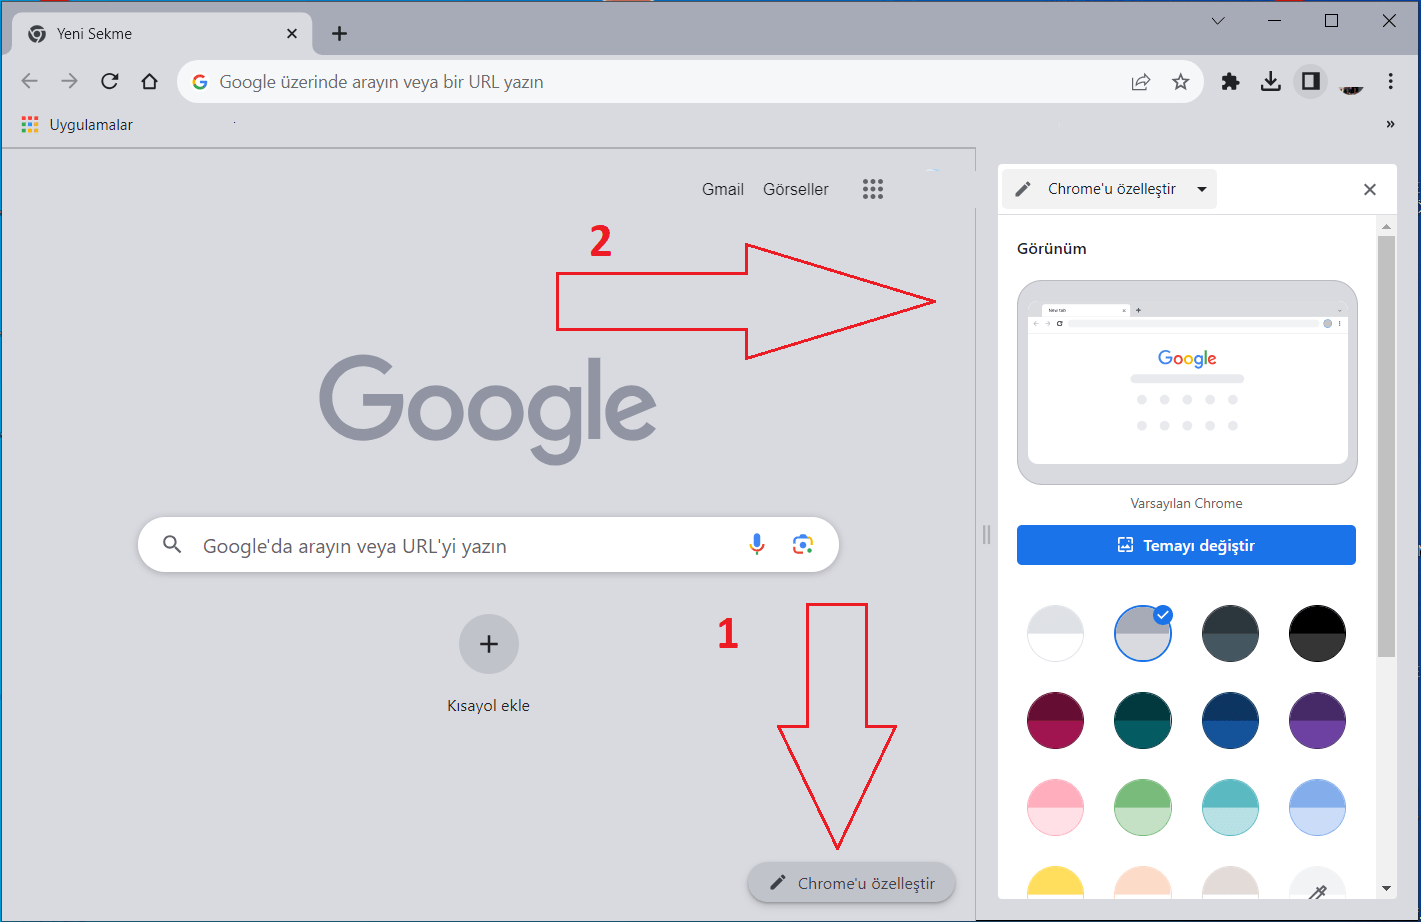The image size is (1421, 922).
Task: Pick the light blue color swatch
Action: click(x=1317, y=807)
